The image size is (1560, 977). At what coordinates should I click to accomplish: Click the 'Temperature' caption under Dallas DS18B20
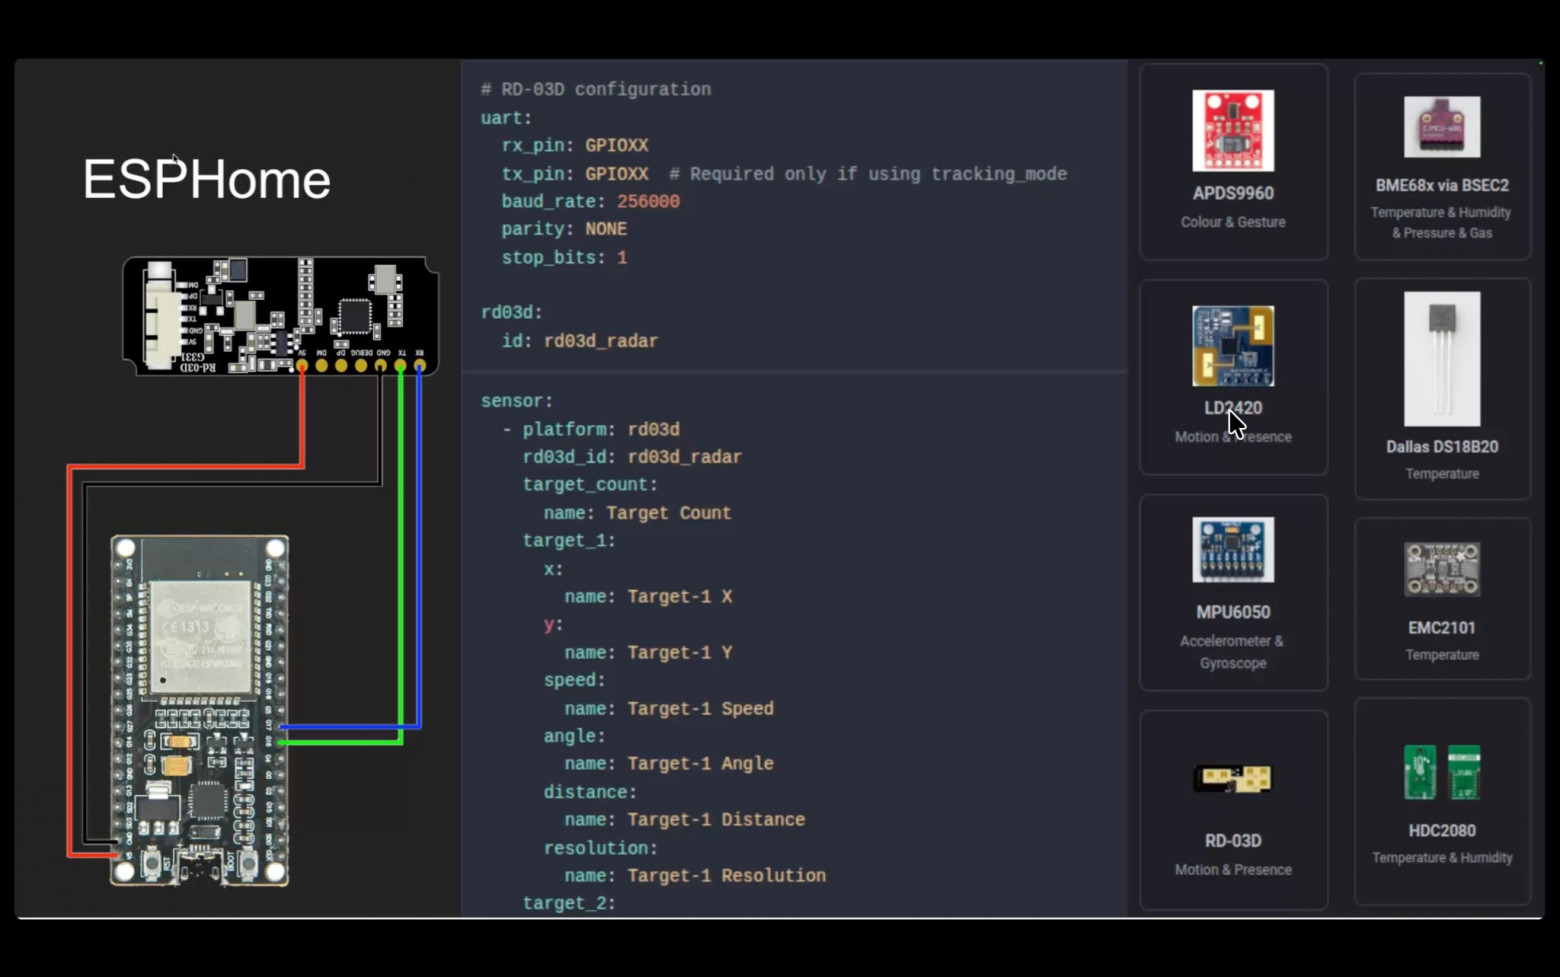(1442, 474)
